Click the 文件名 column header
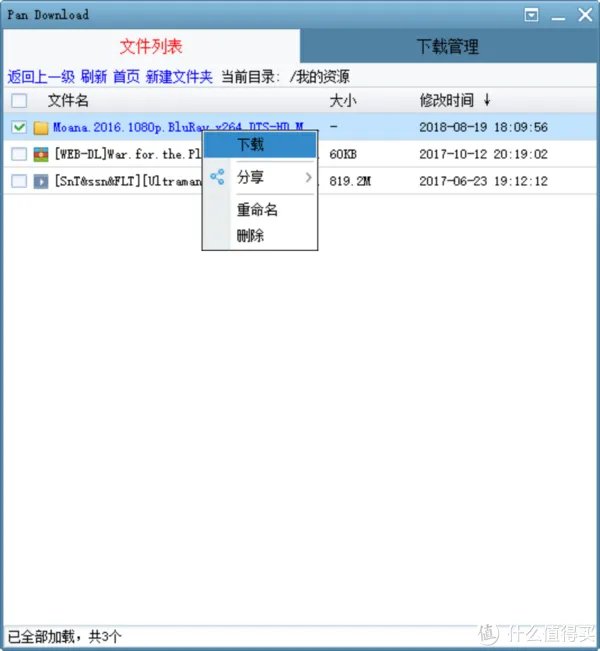The image size is (600, 651). [x=68, y=100]
